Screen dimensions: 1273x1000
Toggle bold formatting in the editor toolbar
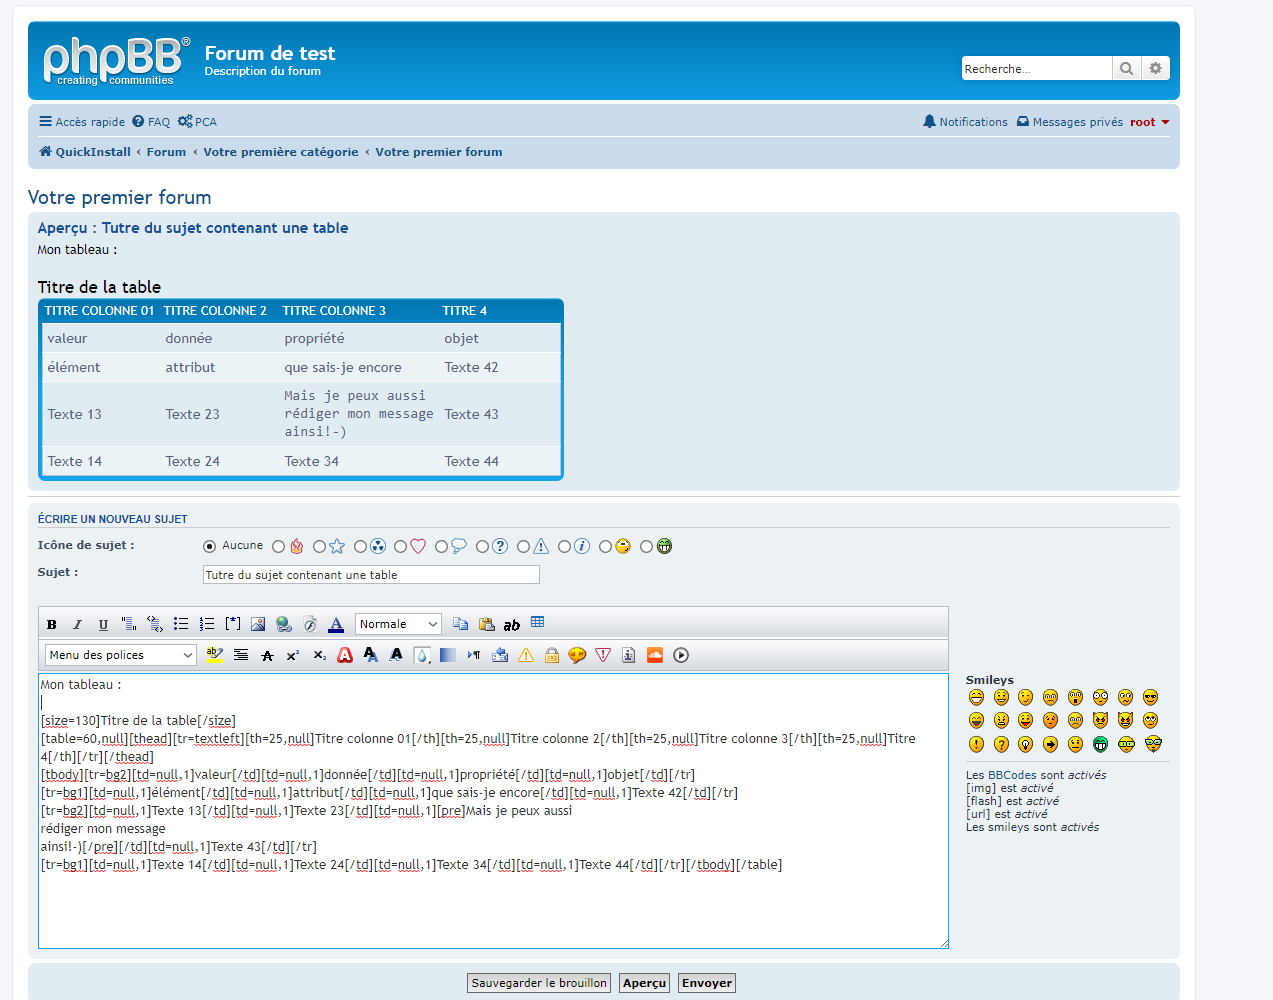point(52,624)
